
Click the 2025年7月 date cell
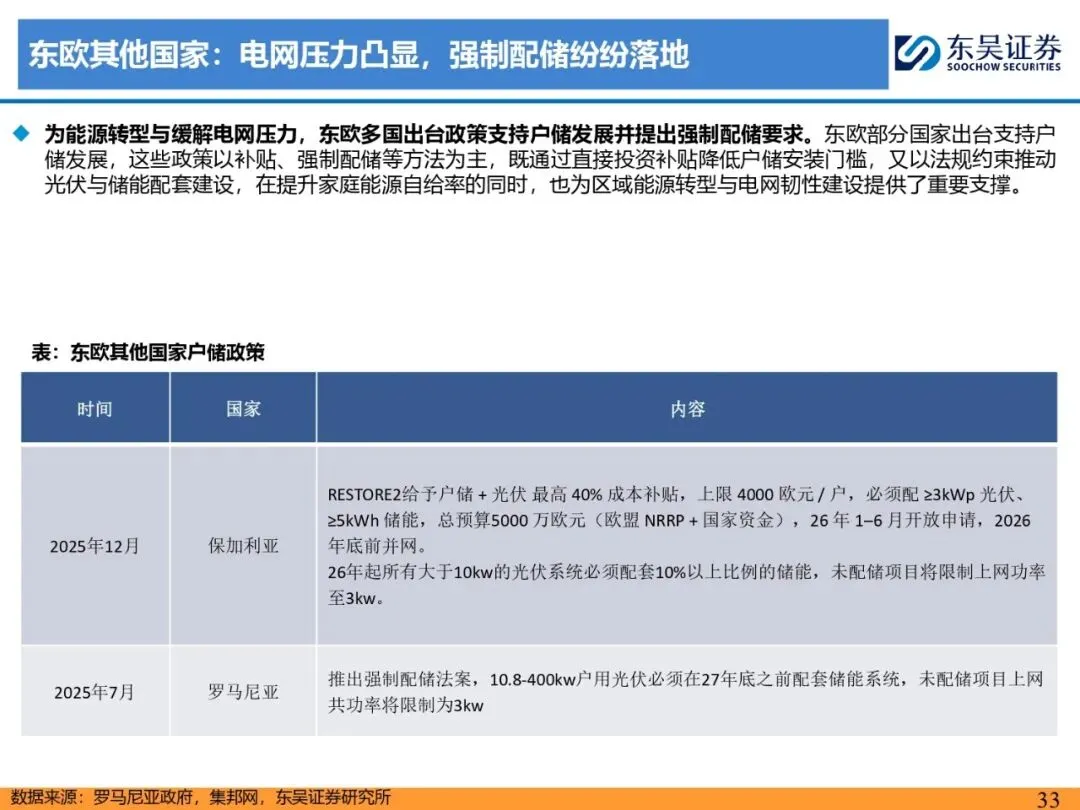coord(95,692)
